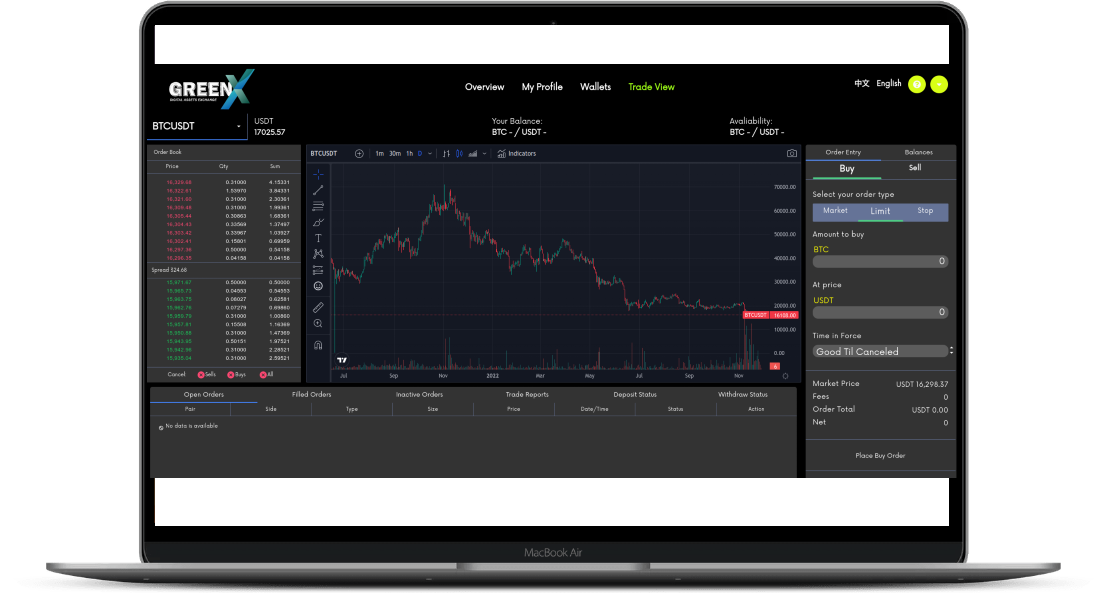Viewport: 1107px width, 593px height.
Task: Go to My Profile page
Action: click(542, 87)
